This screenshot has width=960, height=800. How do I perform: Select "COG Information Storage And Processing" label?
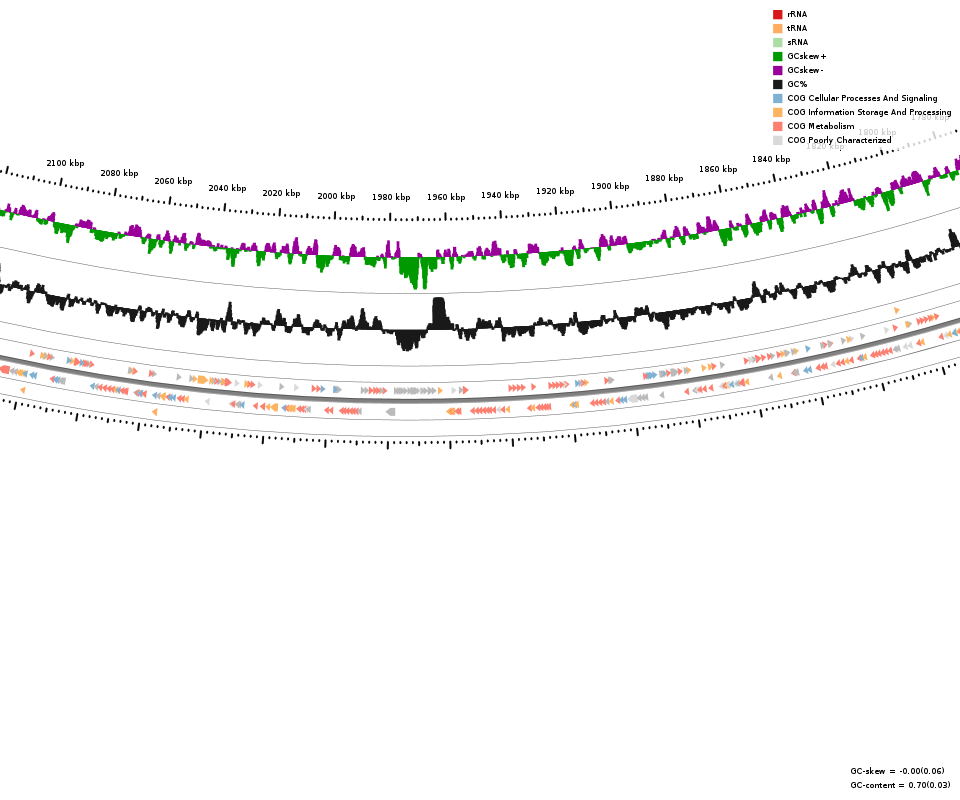pyautogui.click(x=869, y=112)
